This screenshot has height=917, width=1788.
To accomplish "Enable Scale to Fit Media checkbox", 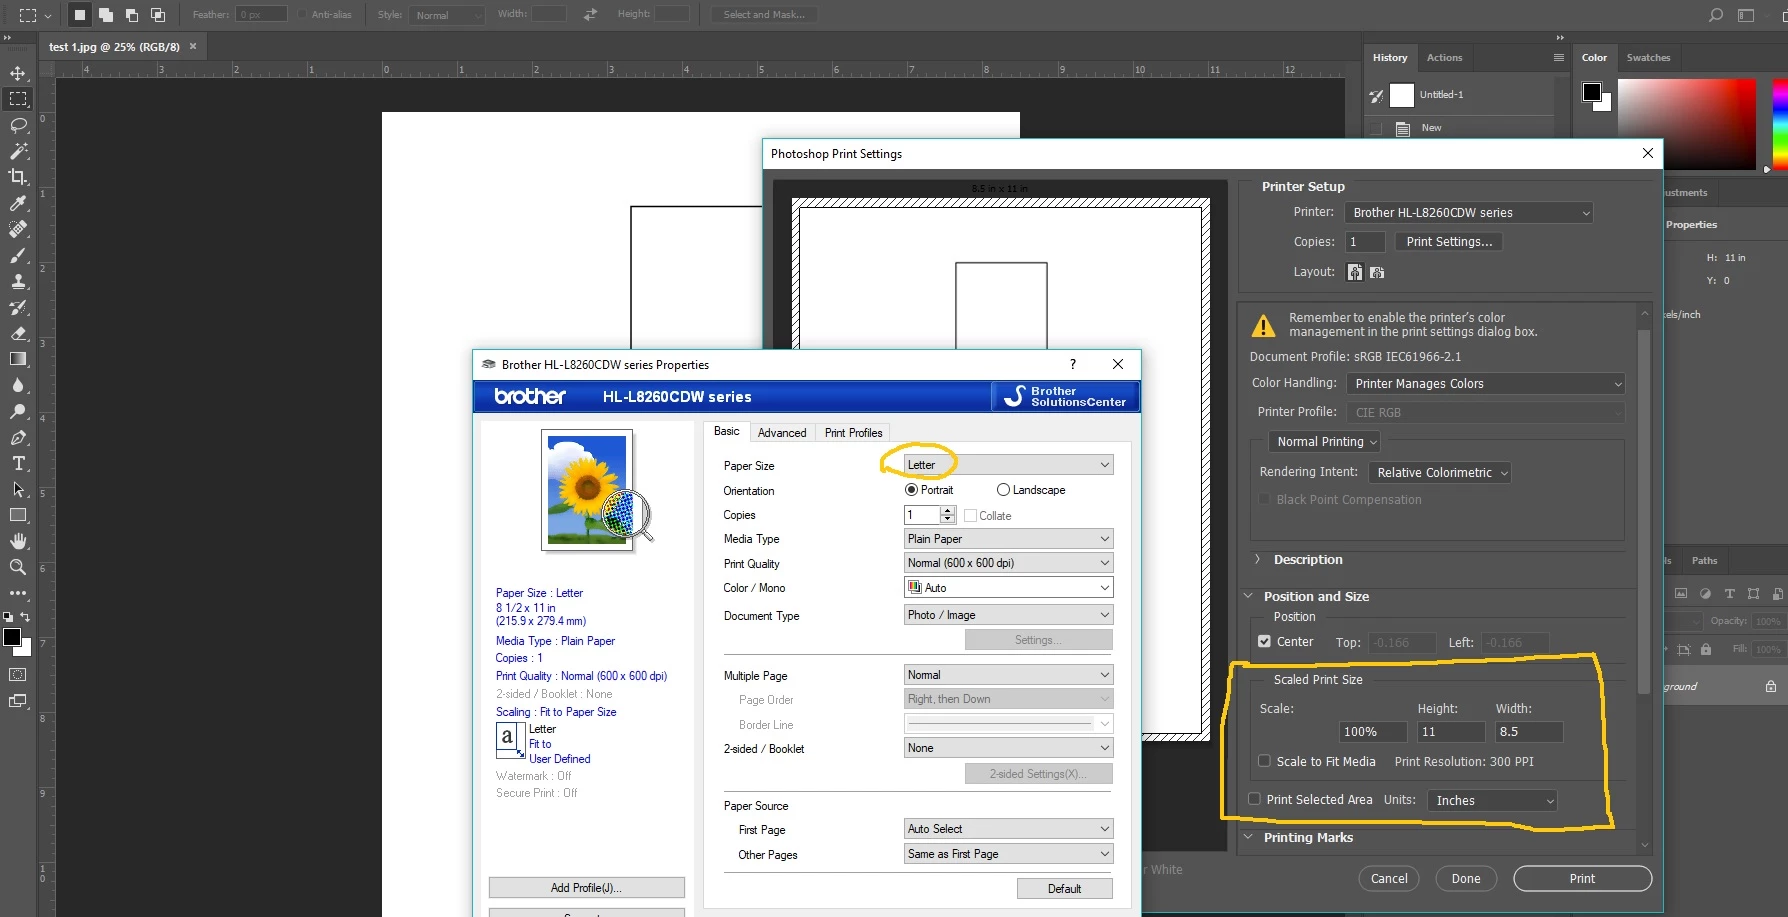I will 1264,761.
